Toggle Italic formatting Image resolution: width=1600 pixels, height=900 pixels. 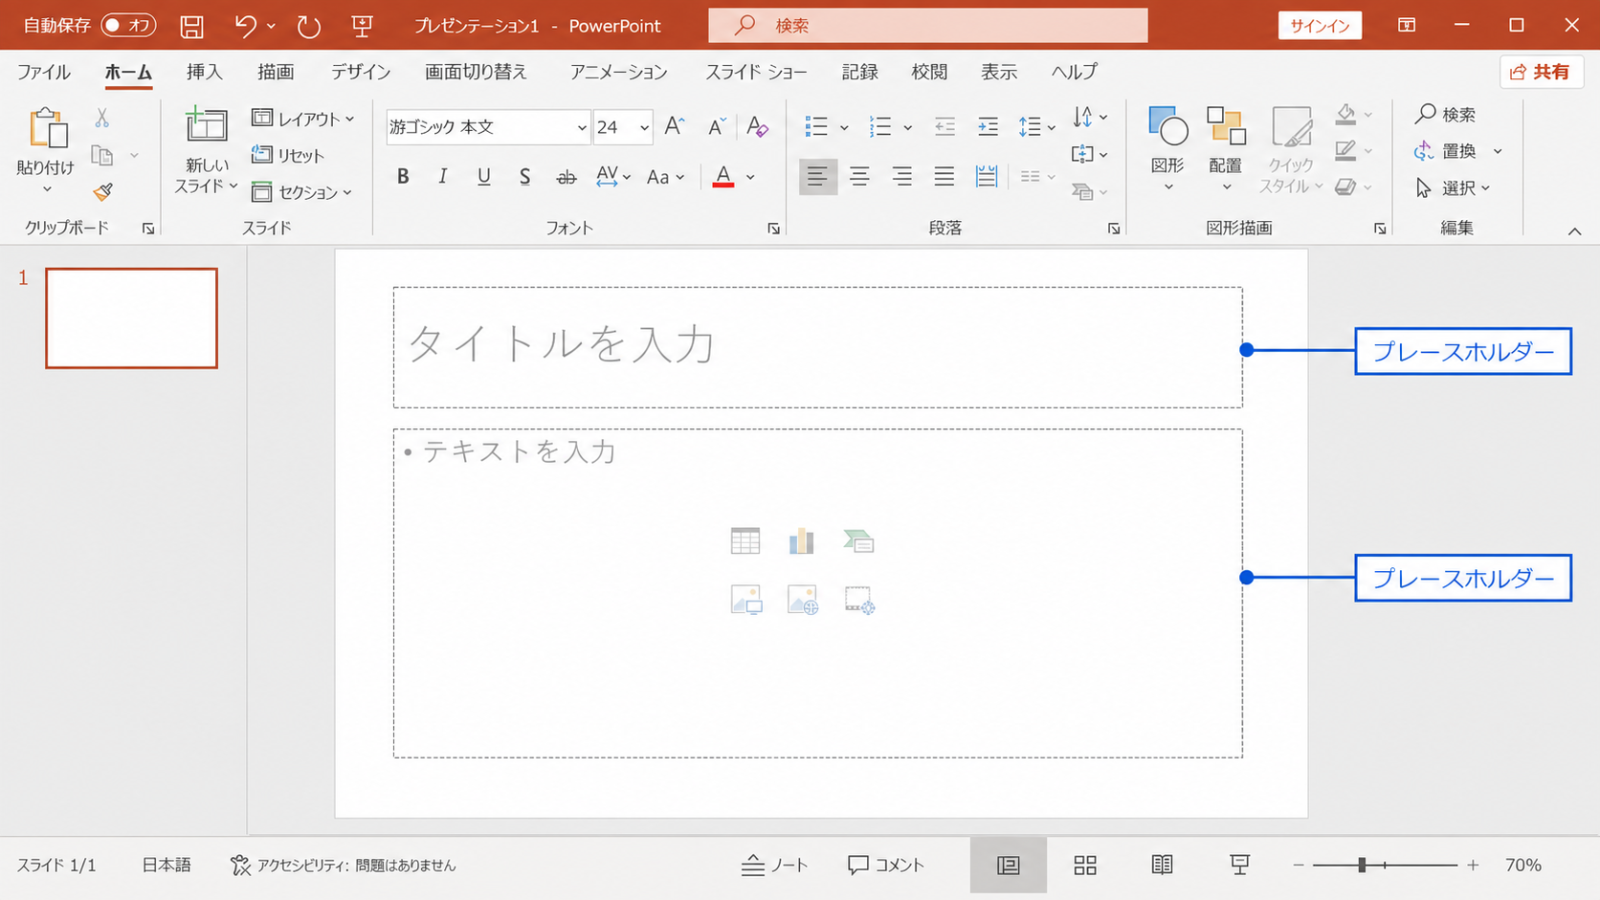click(443, 177)
